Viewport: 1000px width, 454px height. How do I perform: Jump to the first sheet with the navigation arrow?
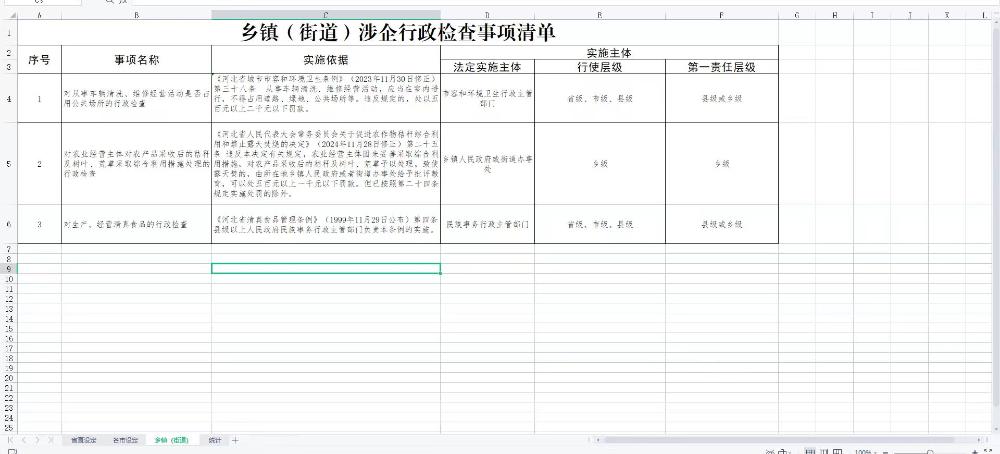(x=11, y=440)
